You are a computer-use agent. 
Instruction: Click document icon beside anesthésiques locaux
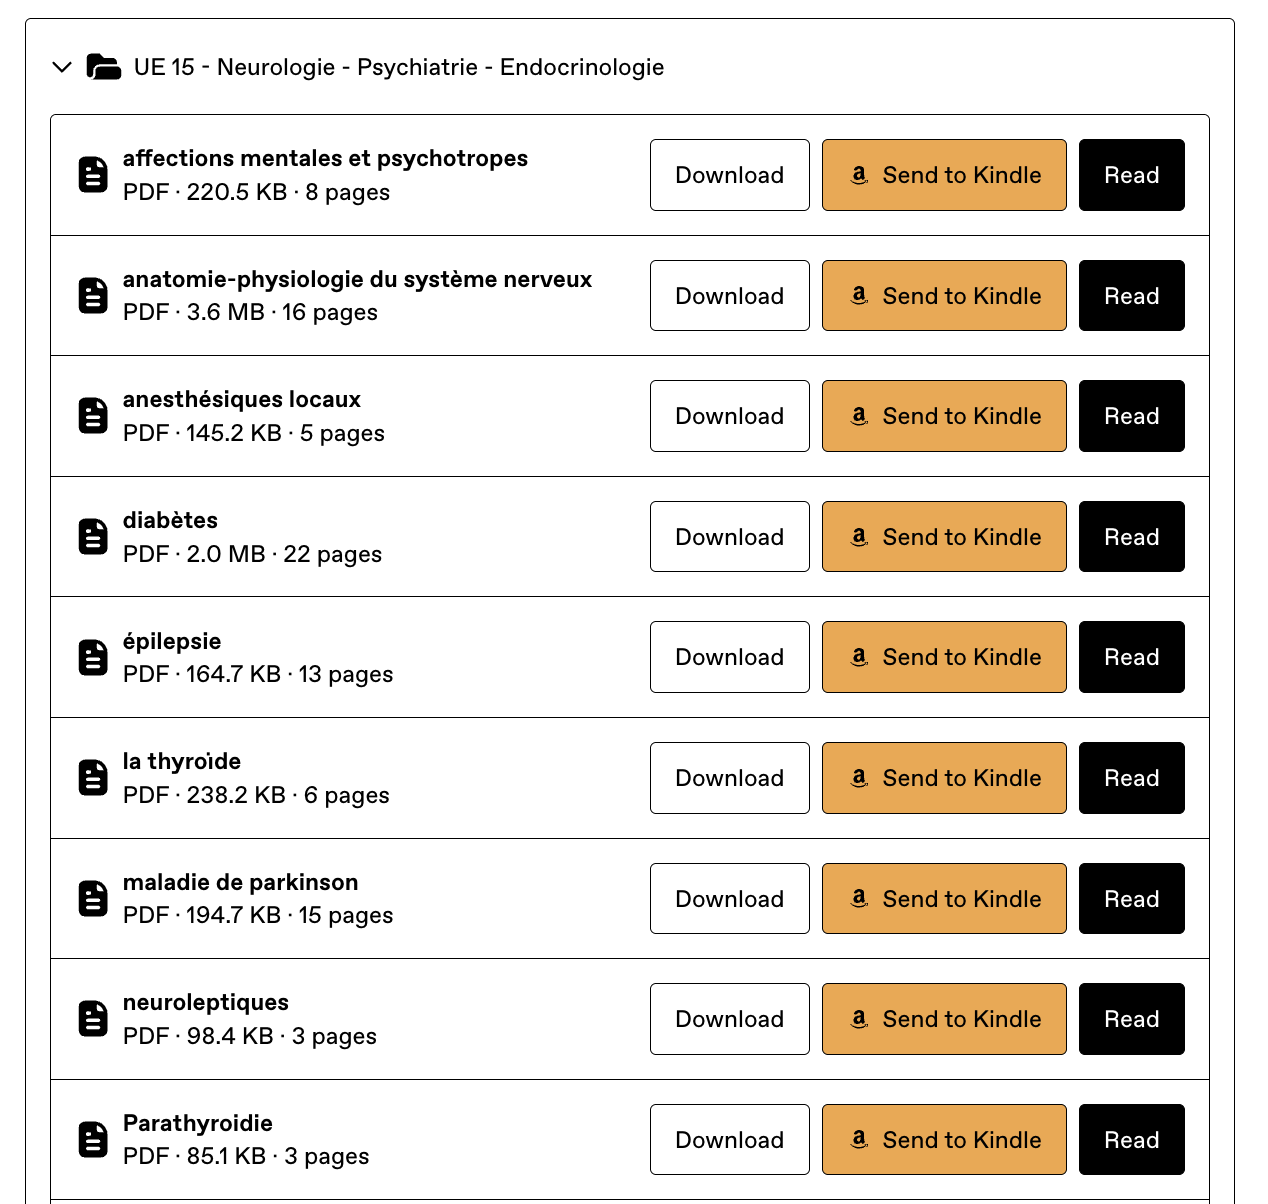(93, 416)
